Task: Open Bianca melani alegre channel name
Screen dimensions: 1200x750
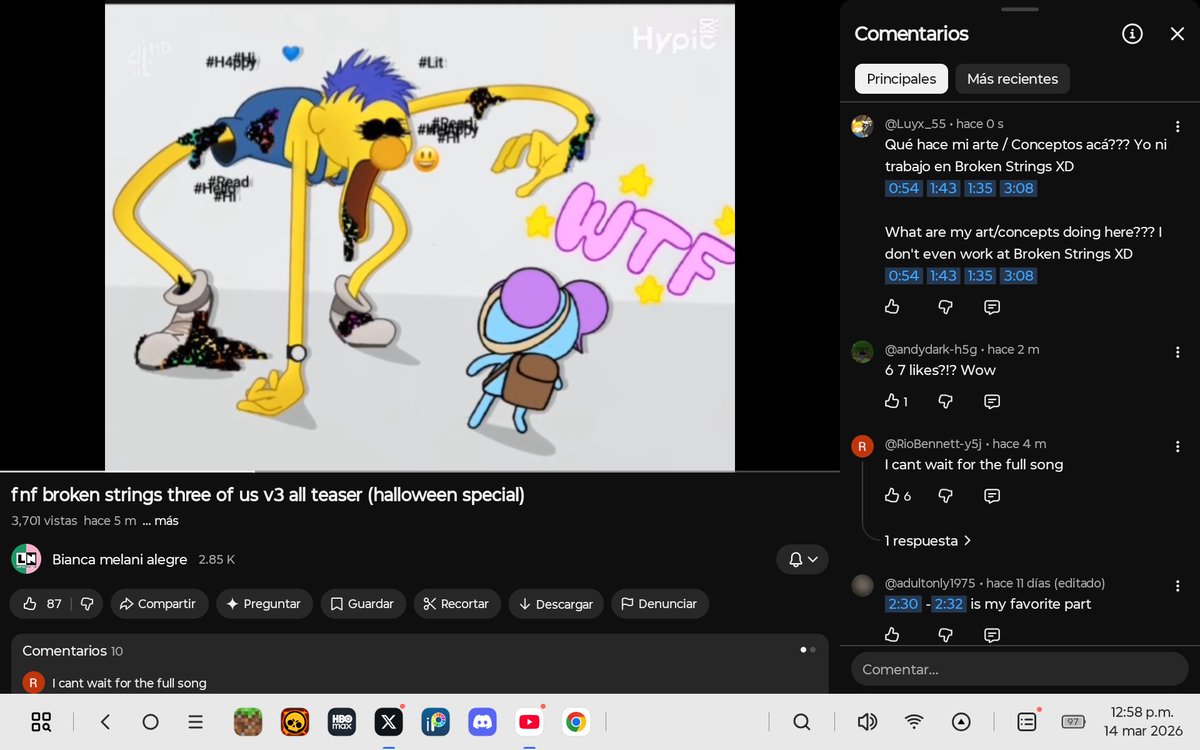Action: (120, 560)
